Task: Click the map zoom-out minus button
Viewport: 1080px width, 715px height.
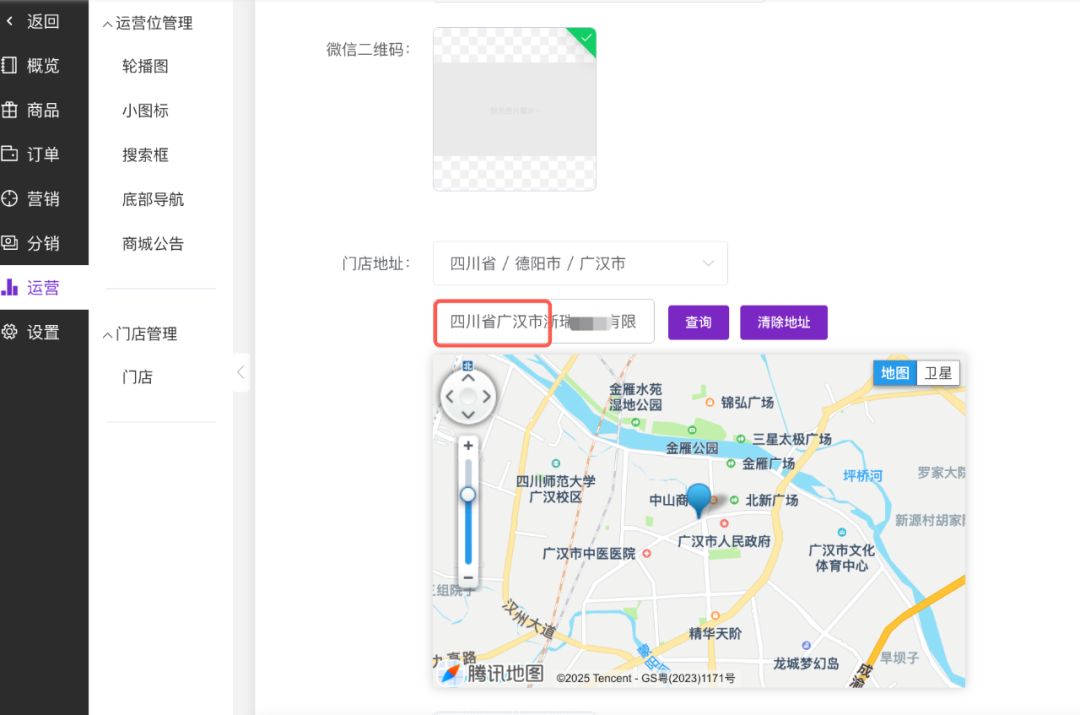Action: tap(468, 577)
